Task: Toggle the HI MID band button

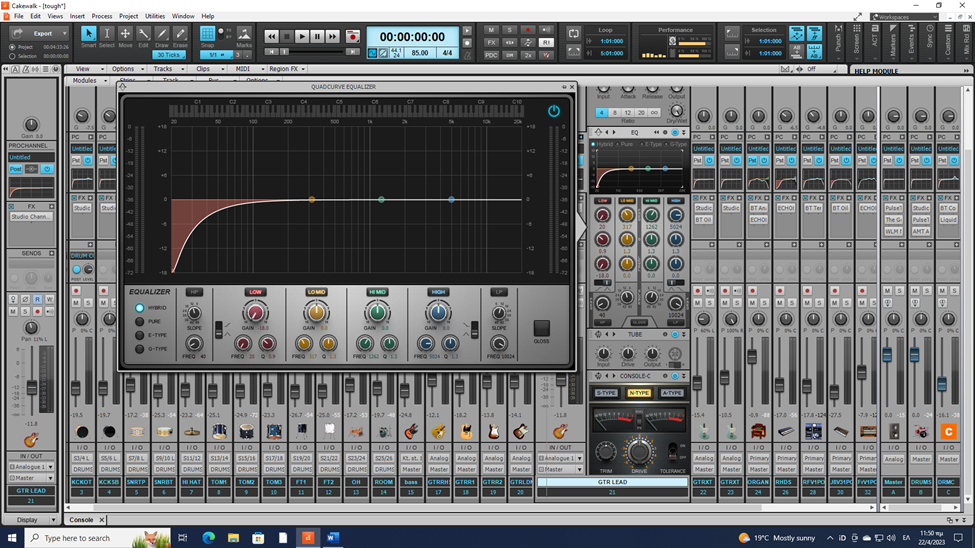Action: (x=377, y=292)
